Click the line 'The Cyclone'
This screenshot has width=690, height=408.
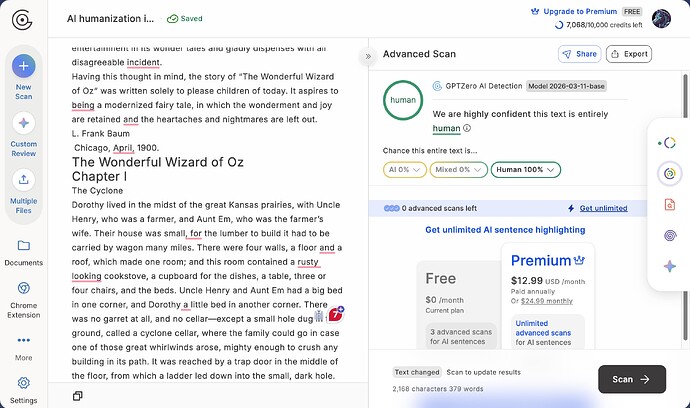tap(97, 191)
